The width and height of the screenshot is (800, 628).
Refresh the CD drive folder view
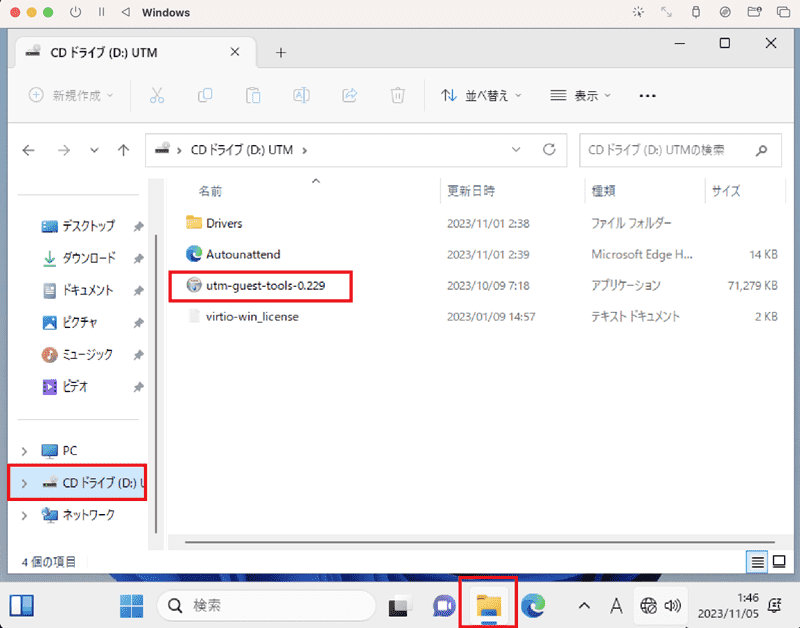(x=549, y=149)
